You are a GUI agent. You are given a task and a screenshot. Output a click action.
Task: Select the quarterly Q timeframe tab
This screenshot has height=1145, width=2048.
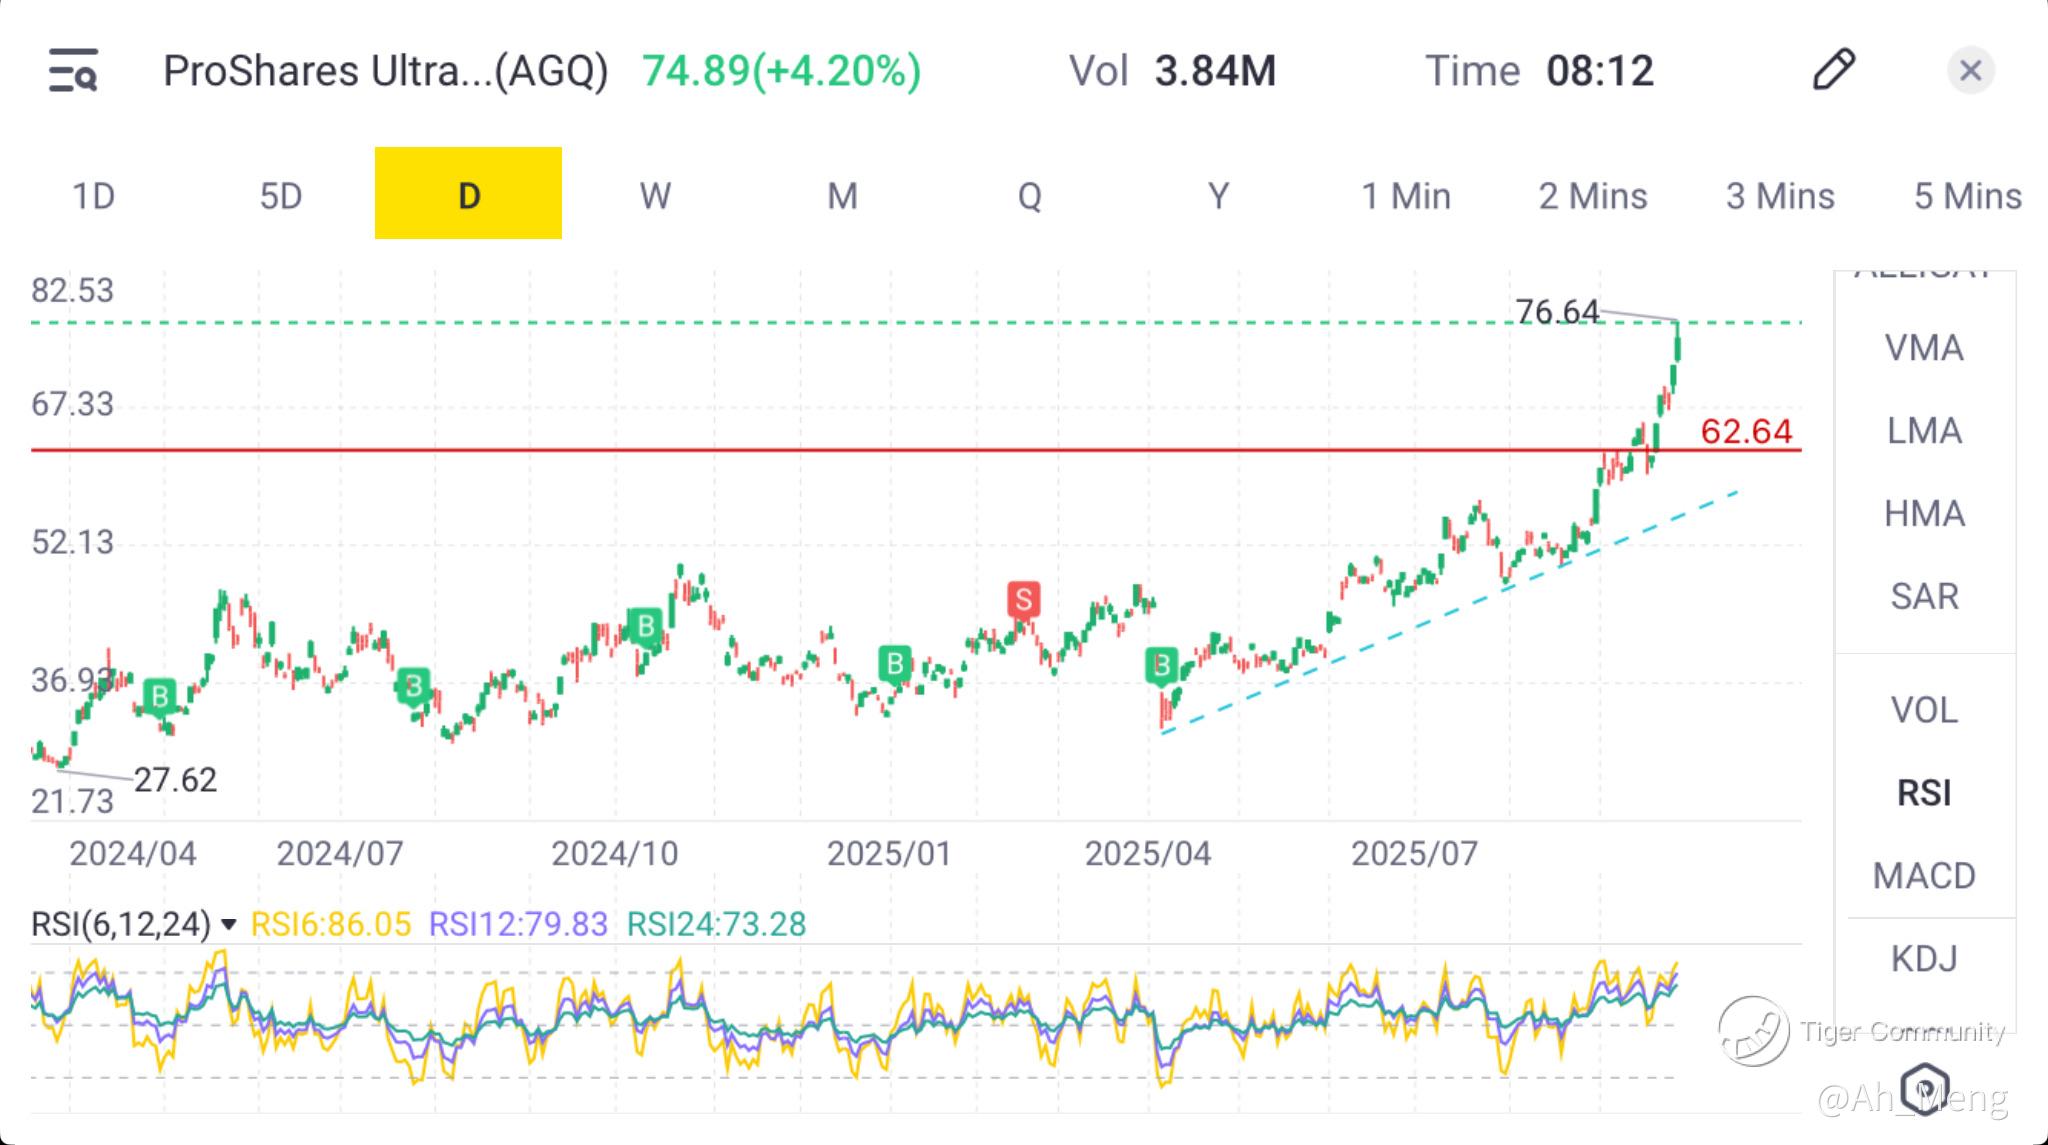click(x=1029, y=195)
